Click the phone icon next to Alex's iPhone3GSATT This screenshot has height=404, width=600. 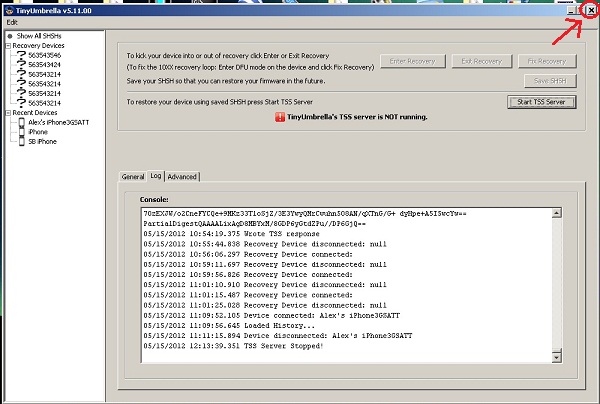[x=22, y=122]
